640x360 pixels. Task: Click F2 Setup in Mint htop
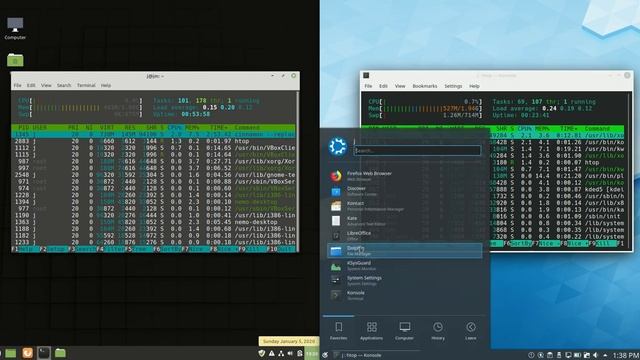click(x=53, y=249)
